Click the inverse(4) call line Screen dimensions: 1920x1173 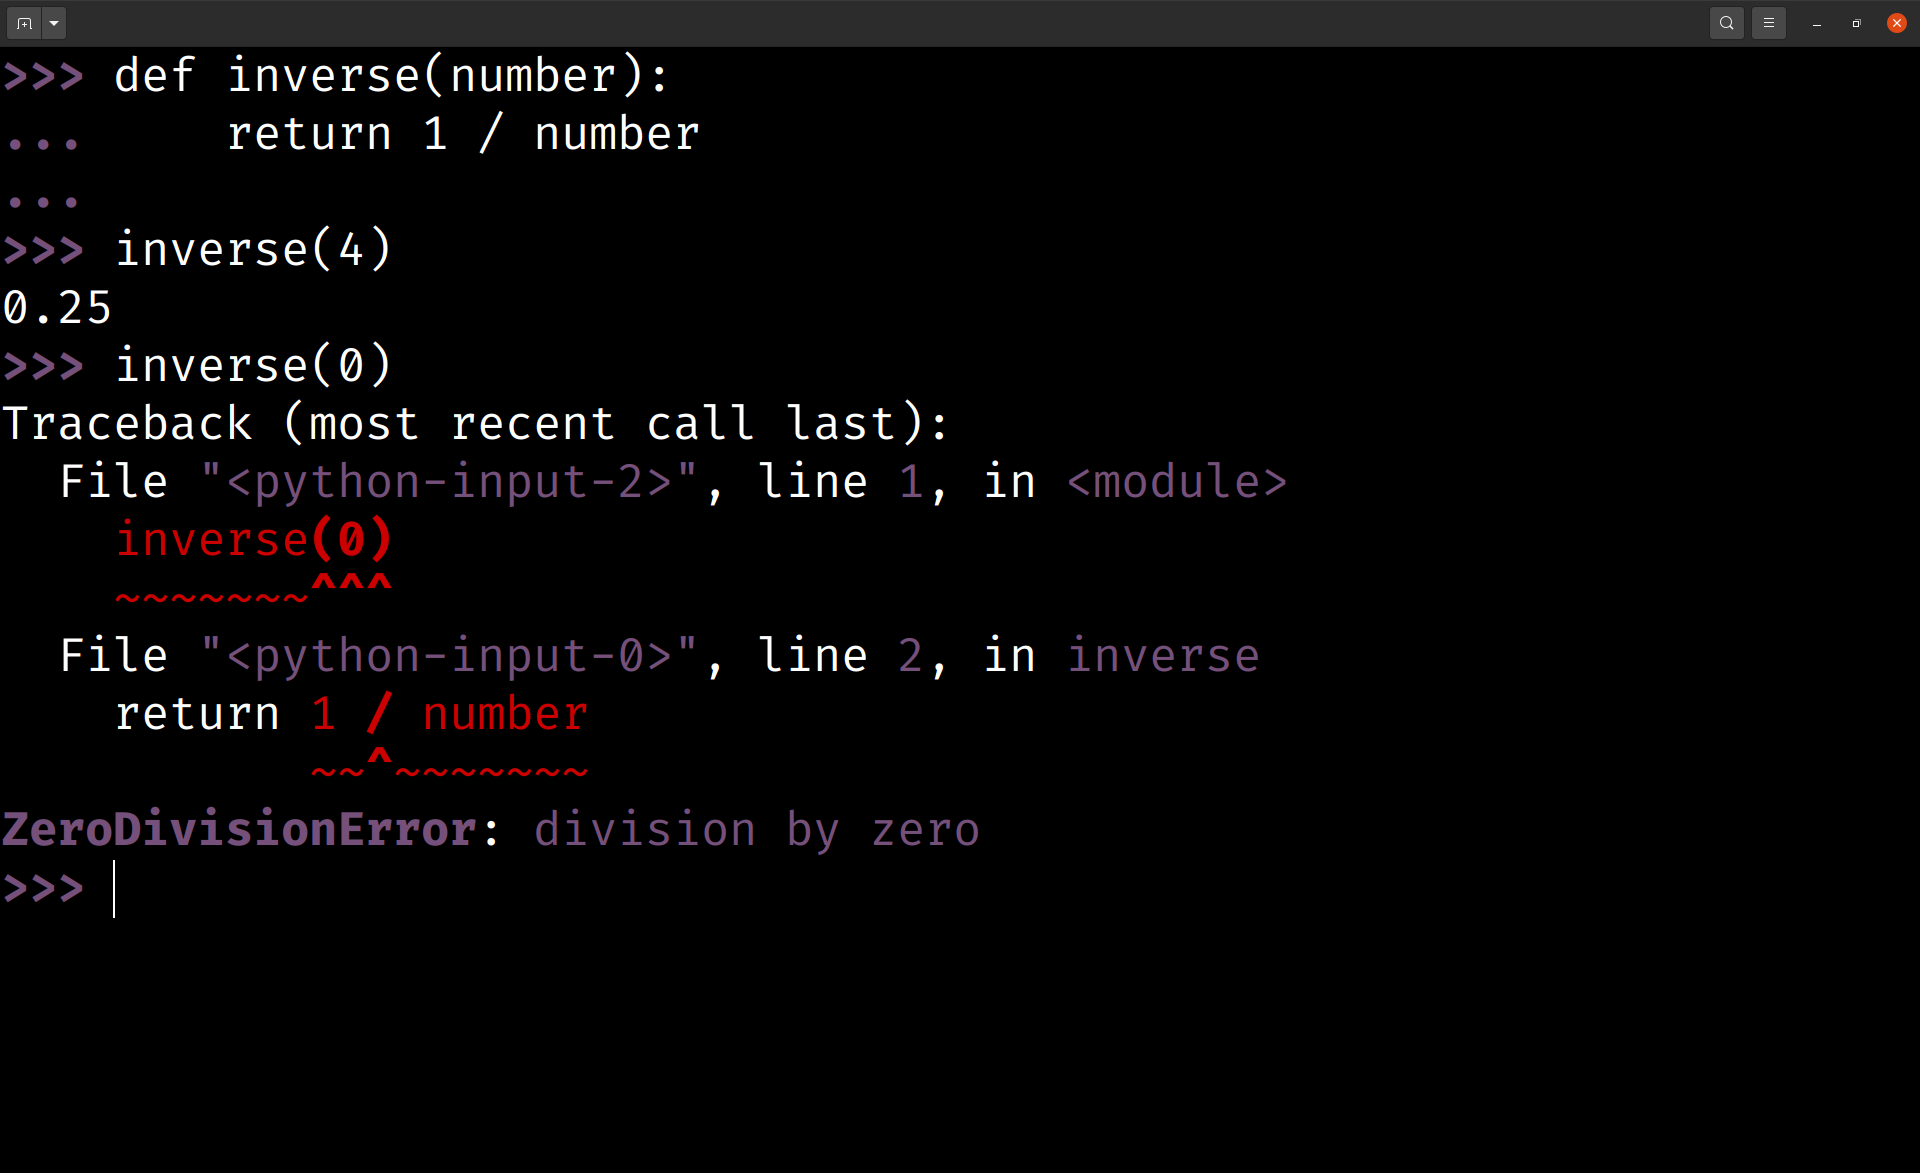click(x=253, y=249)
